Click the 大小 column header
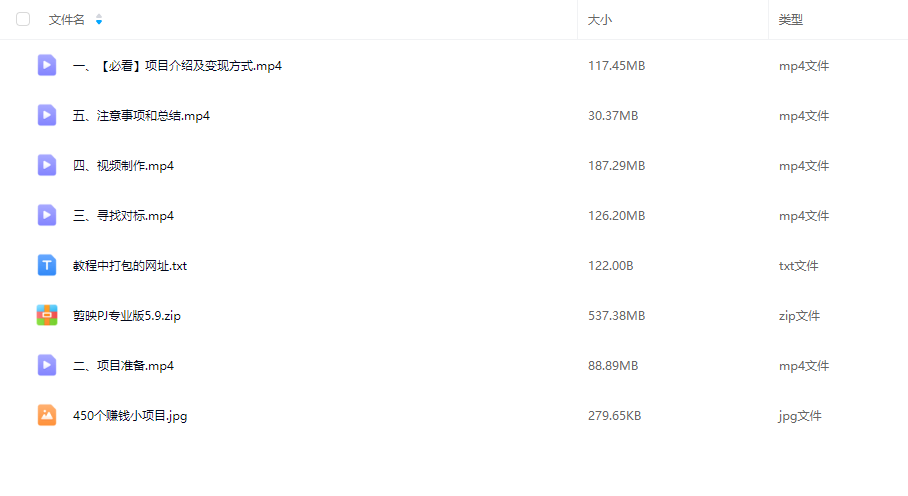This screenshot has height=496, width=908. (600, 19)
